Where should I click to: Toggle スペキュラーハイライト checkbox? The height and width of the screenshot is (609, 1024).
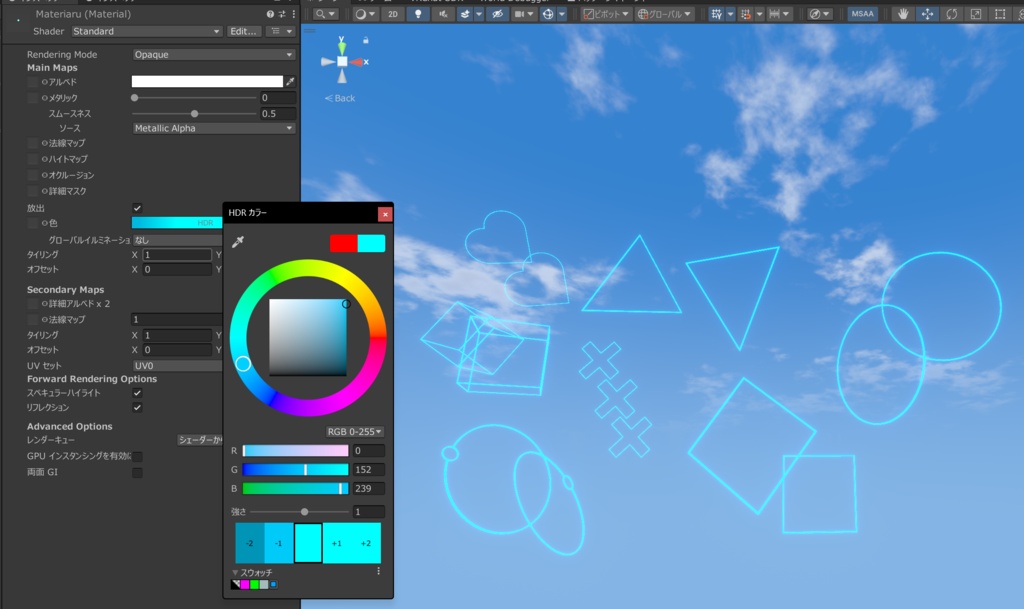(137, 393)
